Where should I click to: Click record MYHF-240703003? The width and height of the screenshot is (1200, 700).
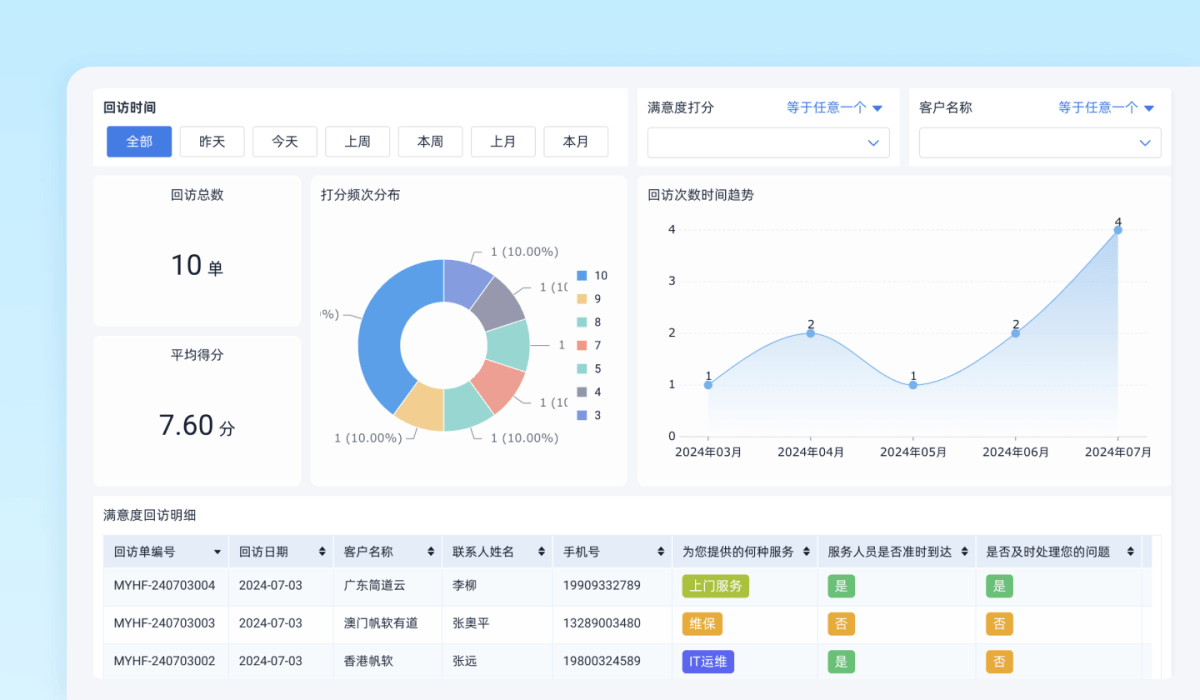(164, 623)
